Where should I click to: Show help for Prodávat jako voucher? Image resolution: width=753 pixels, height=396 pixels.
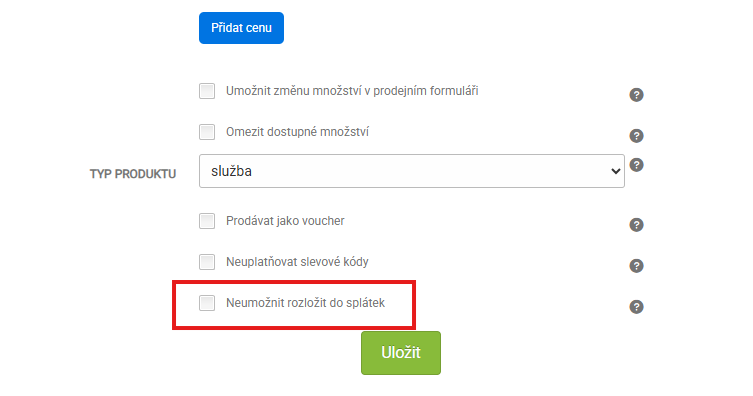pos(636,225)
